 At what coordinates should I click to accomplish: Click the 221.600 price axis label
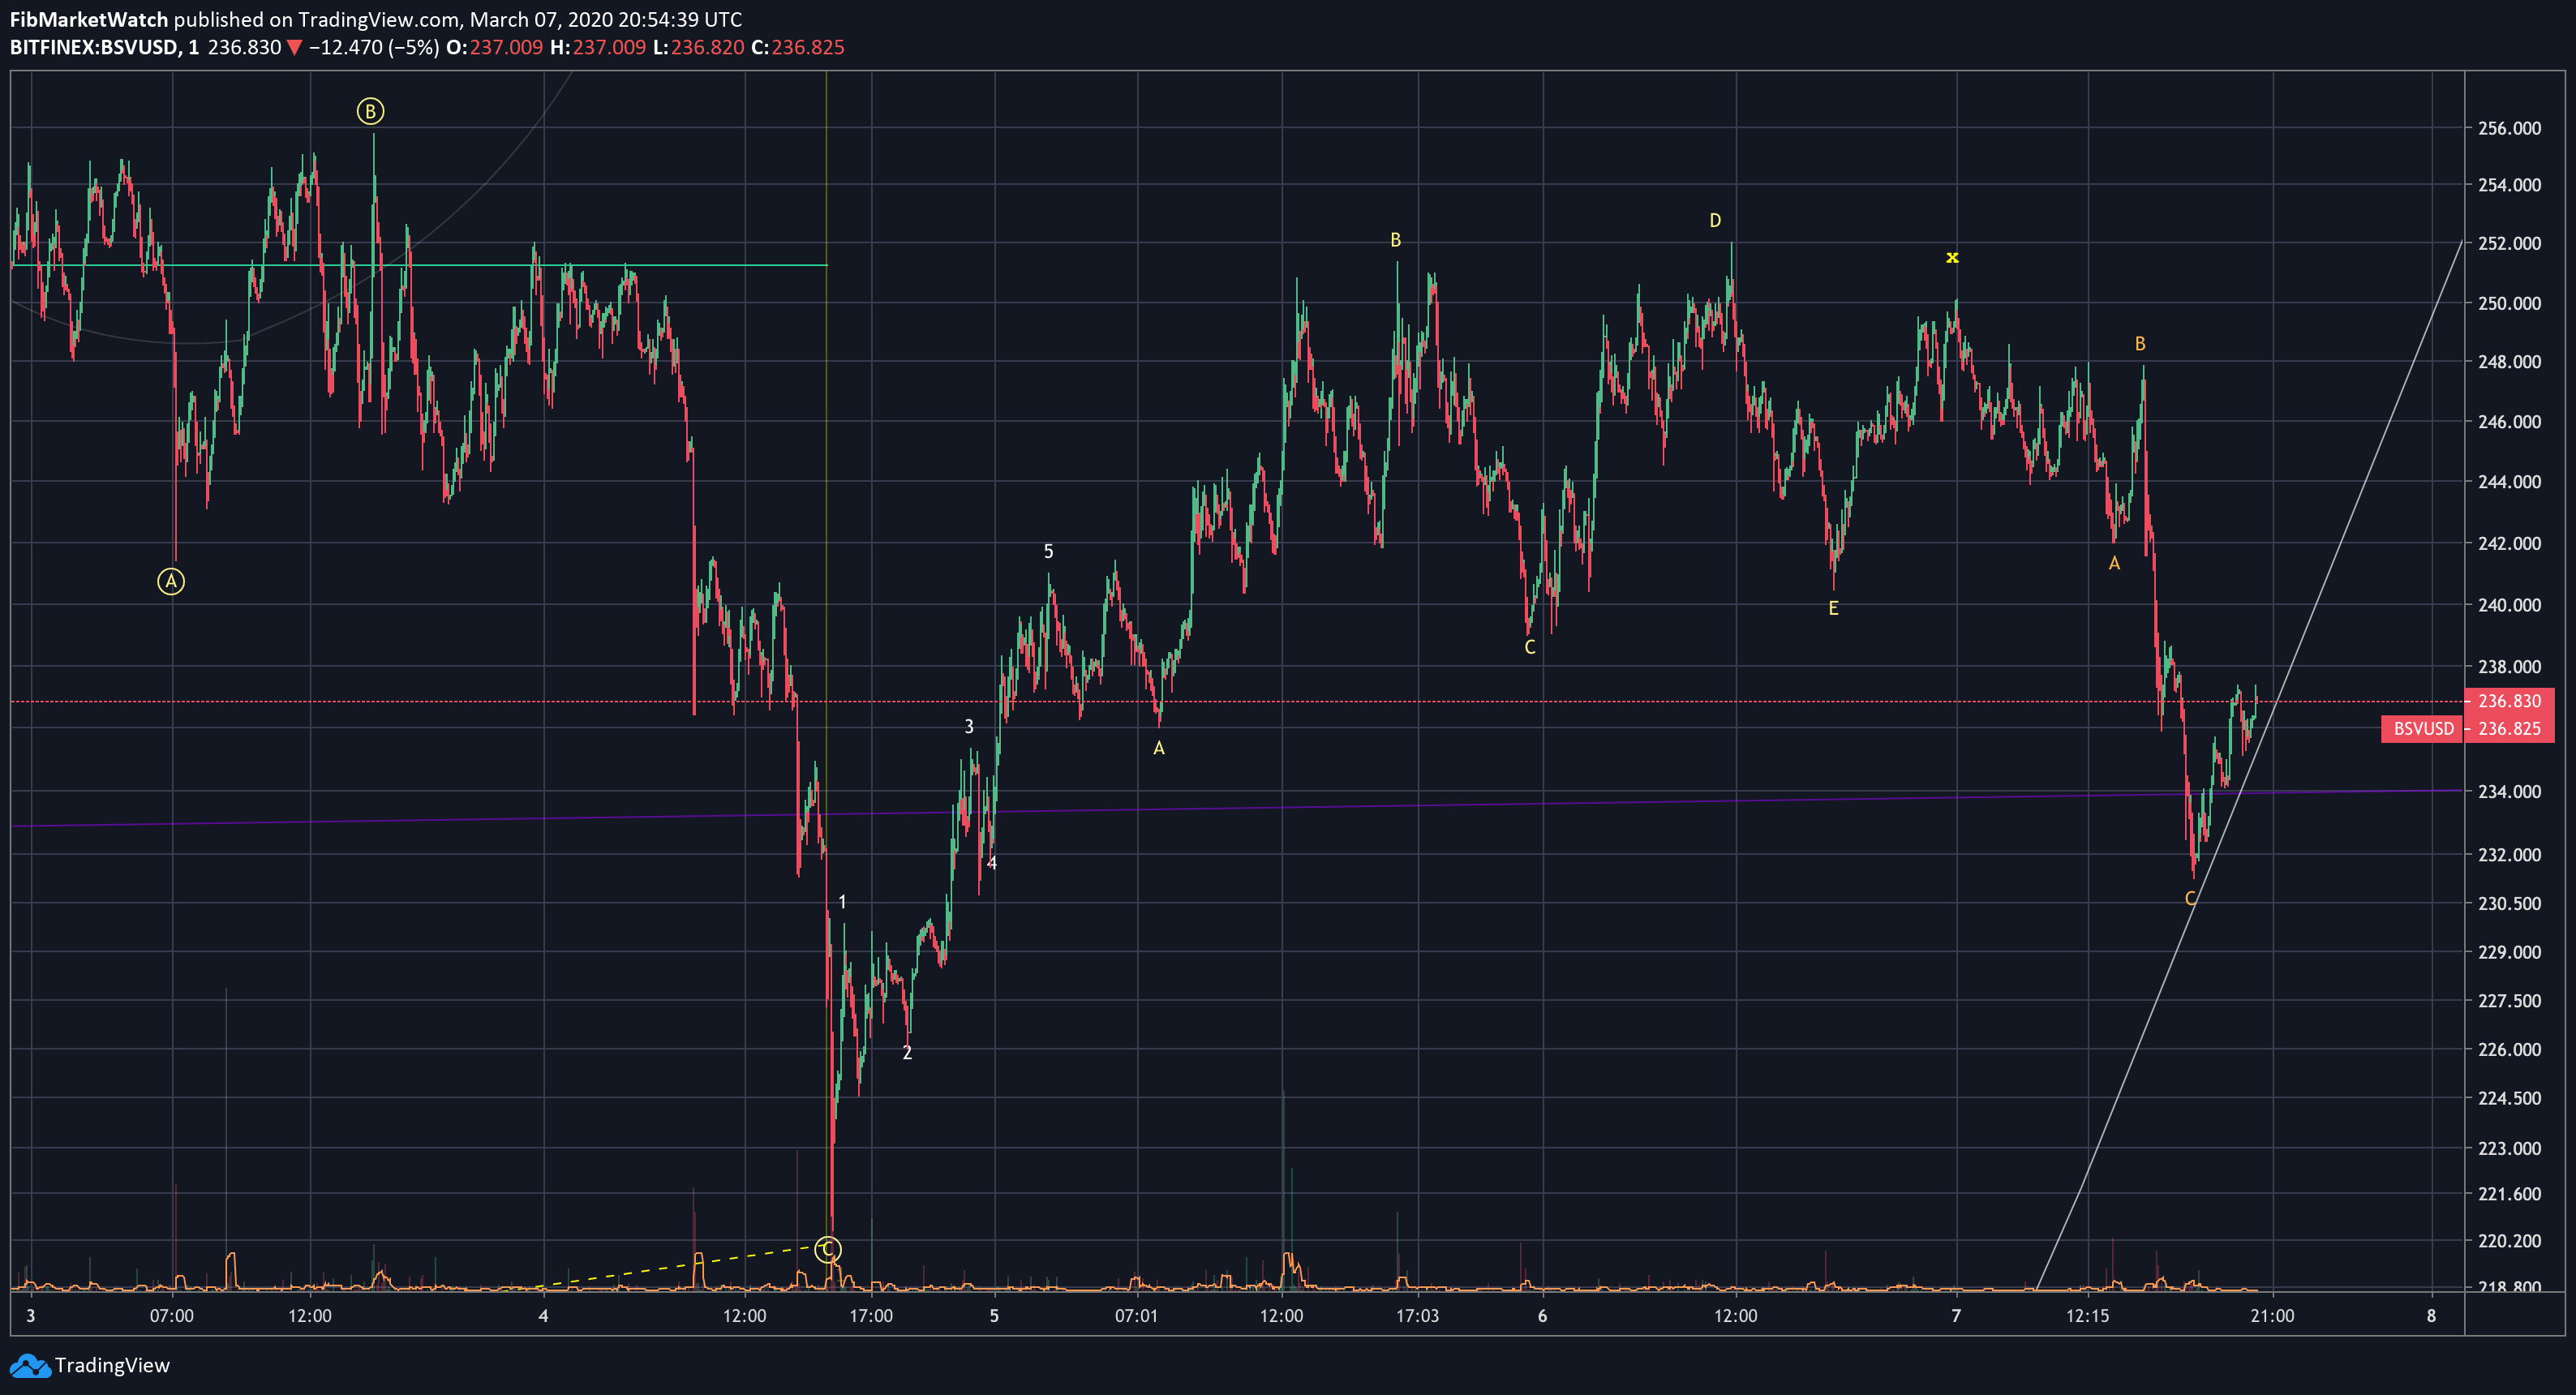point(2509,1194)
